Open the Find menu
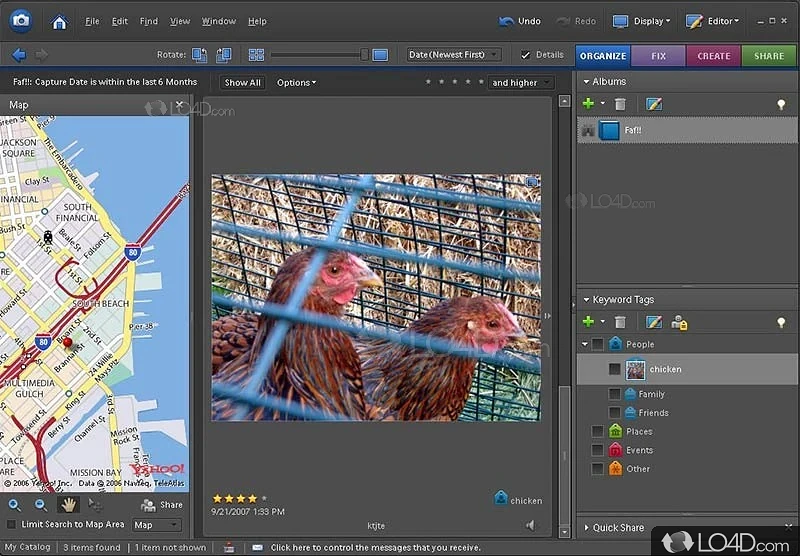Screen dimensions: 800x556 [148, 21]
